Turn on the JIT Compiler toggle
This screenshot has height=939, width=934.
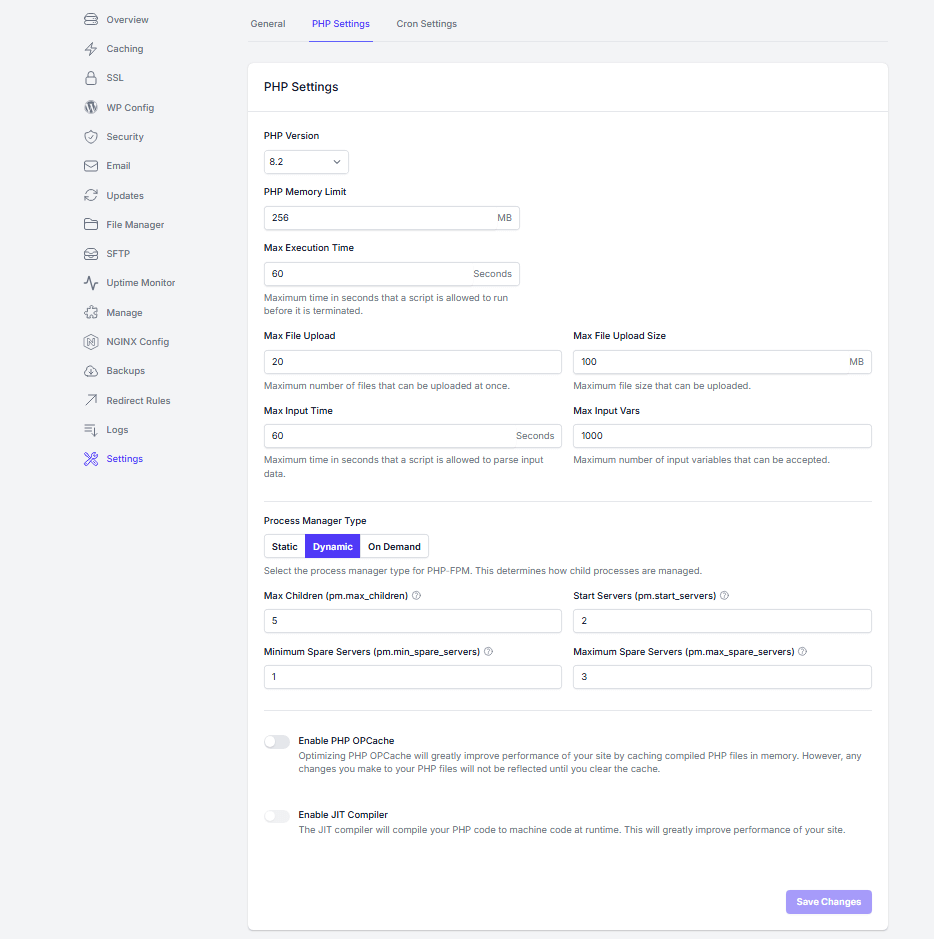pos(277,816)
